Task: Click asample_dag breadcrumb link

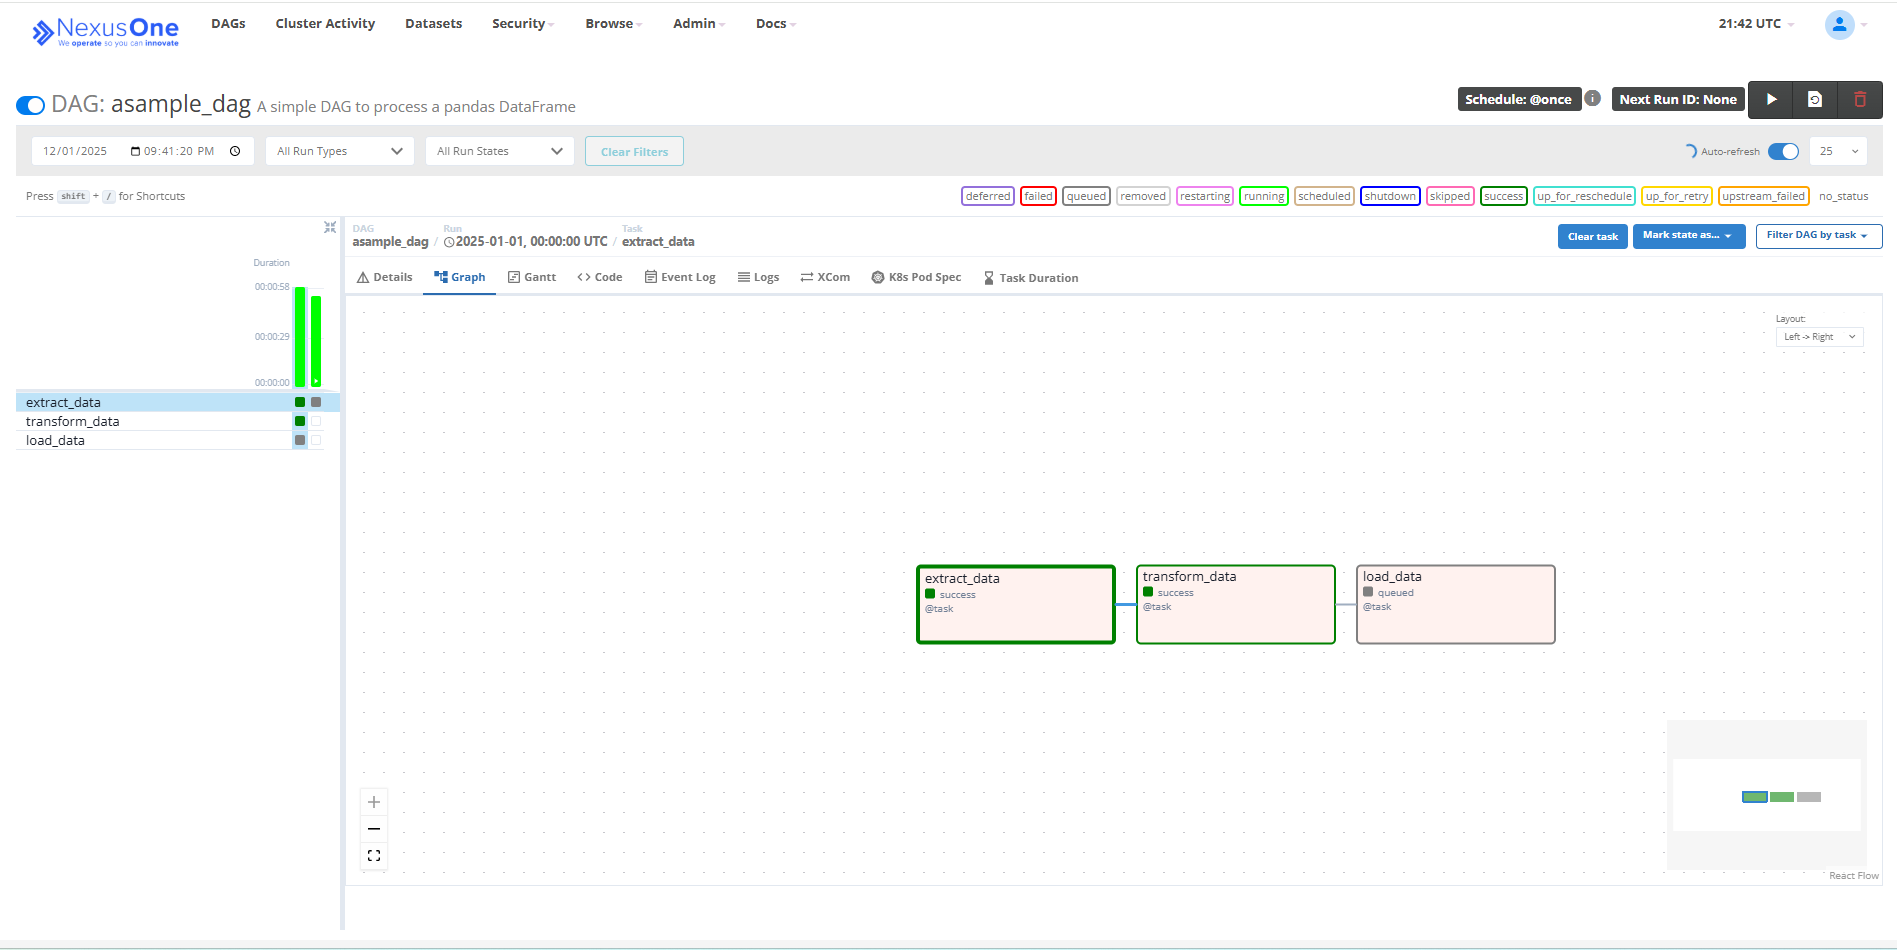Action: click(390, 242)
